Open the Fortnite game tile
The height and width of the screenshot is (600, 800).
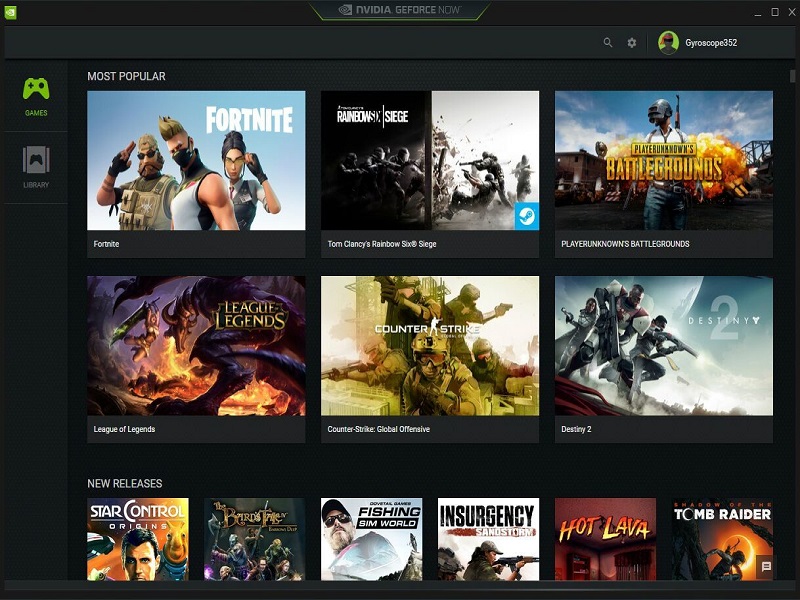tap(196, 174)
